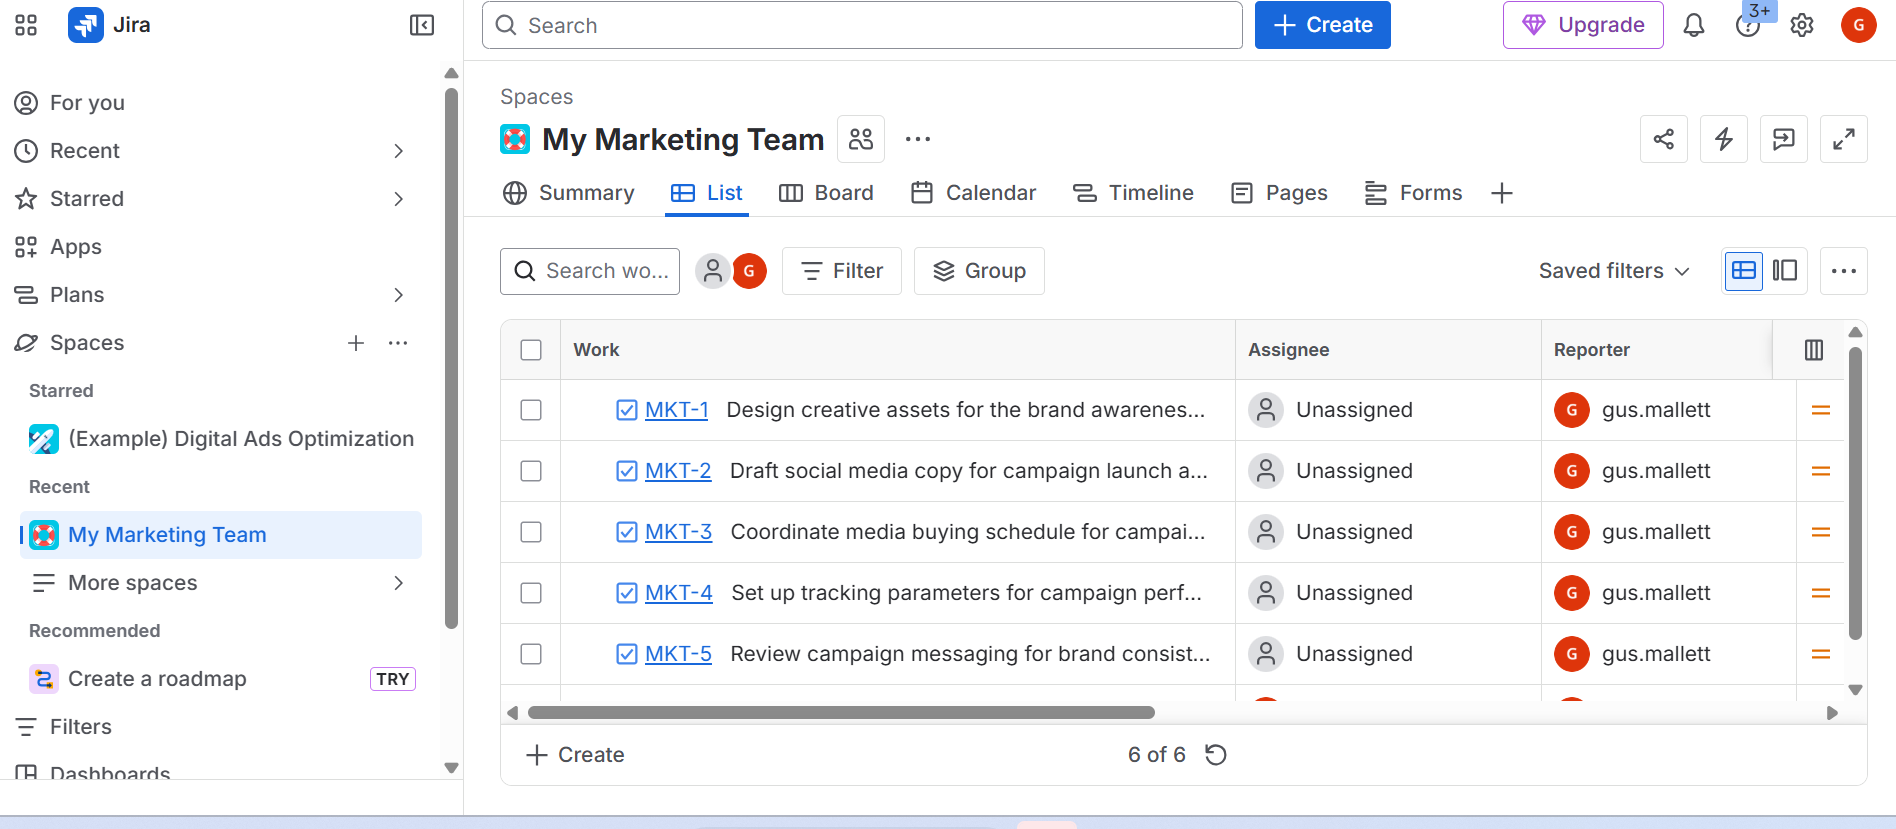This screenshot has width=1896, height=829.
Task: Open the Group dropdown button
Action: point(979,271)
